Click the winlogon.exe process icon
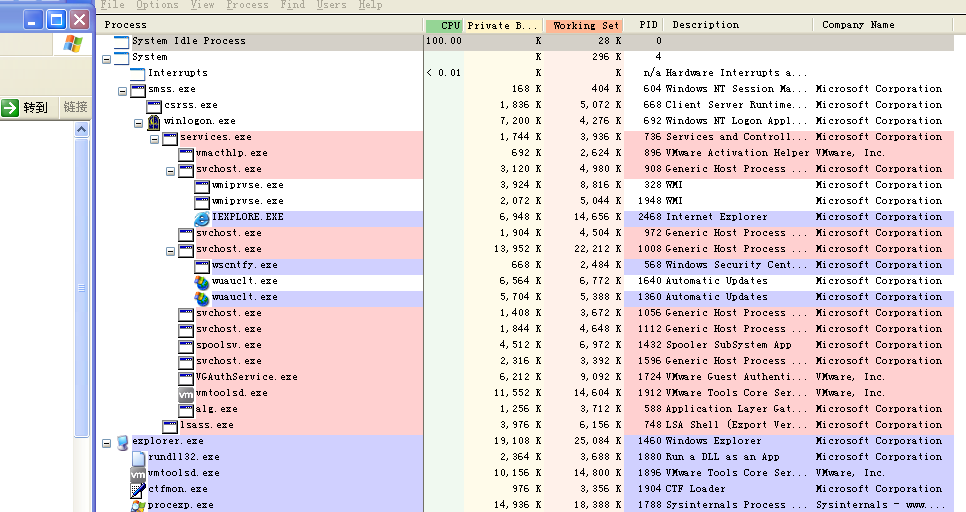 pos(153,122)
